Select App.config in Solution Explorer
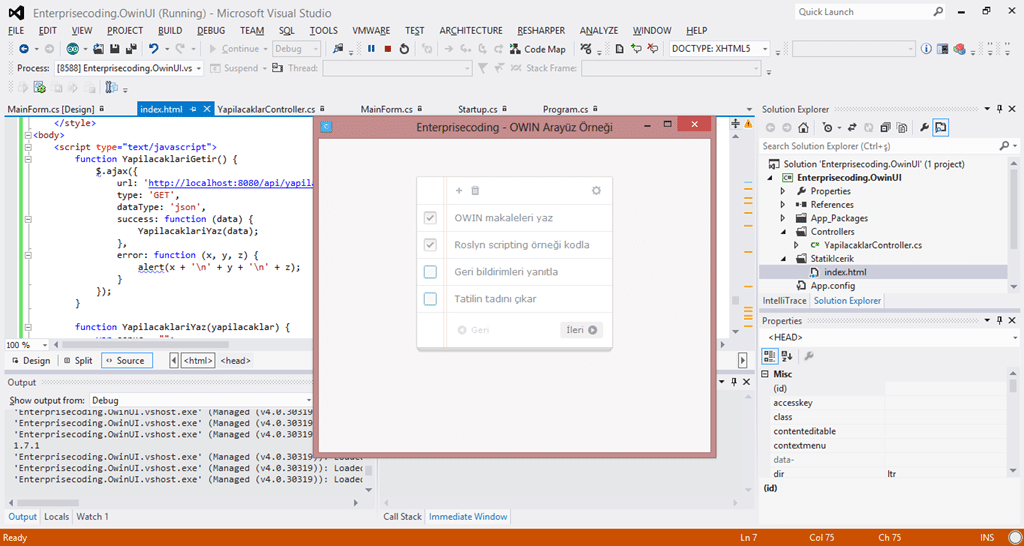The image size is (1024, 546). tap(833, 286)
